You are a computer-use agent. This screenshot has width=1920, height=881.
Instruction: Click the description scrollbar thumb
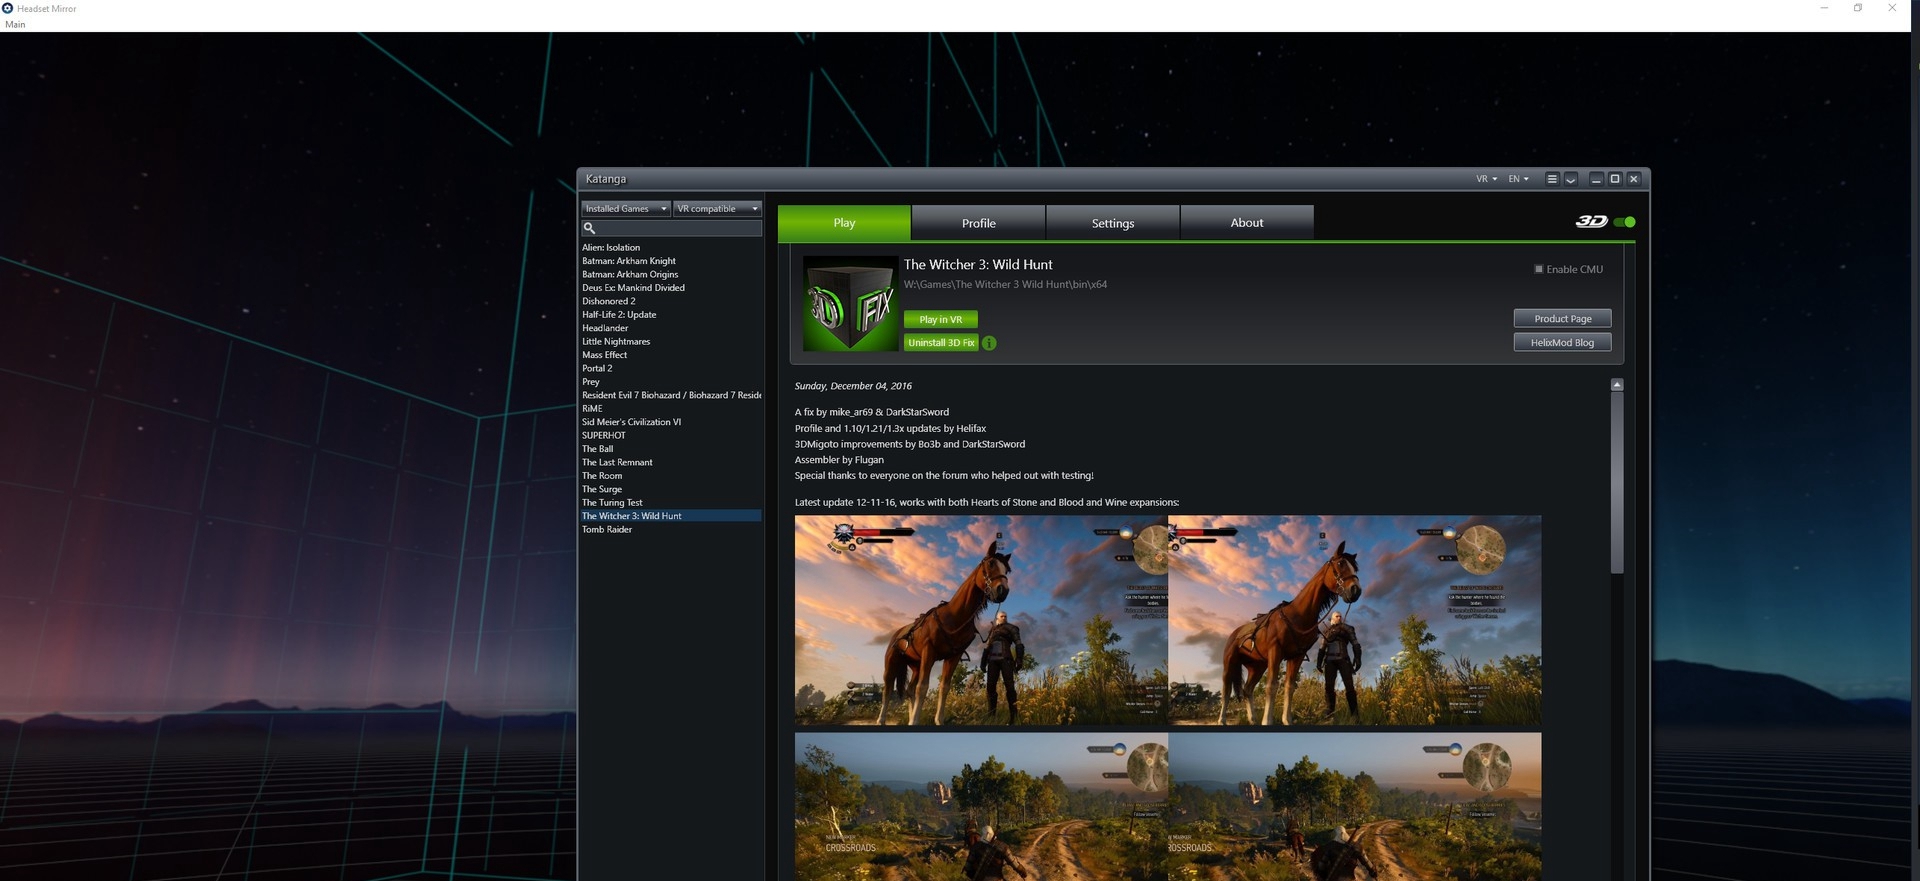pyautogui.click(x=1617, y=483)
